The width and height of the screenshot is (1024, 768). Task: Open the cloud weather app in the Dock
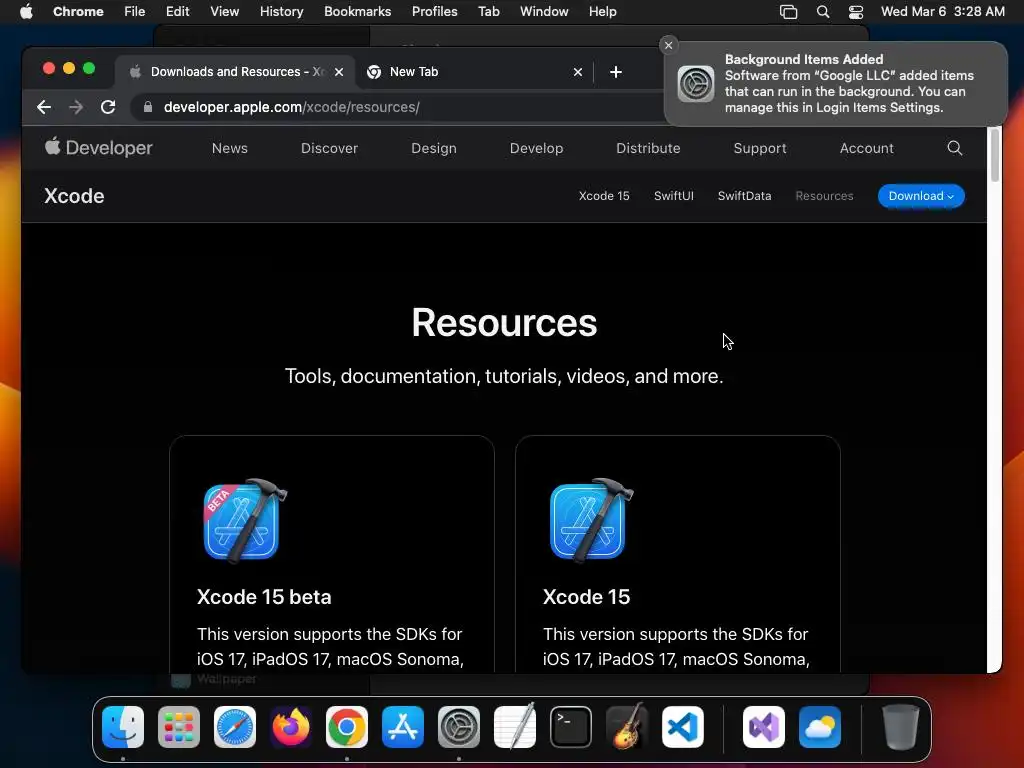(820, 727)
